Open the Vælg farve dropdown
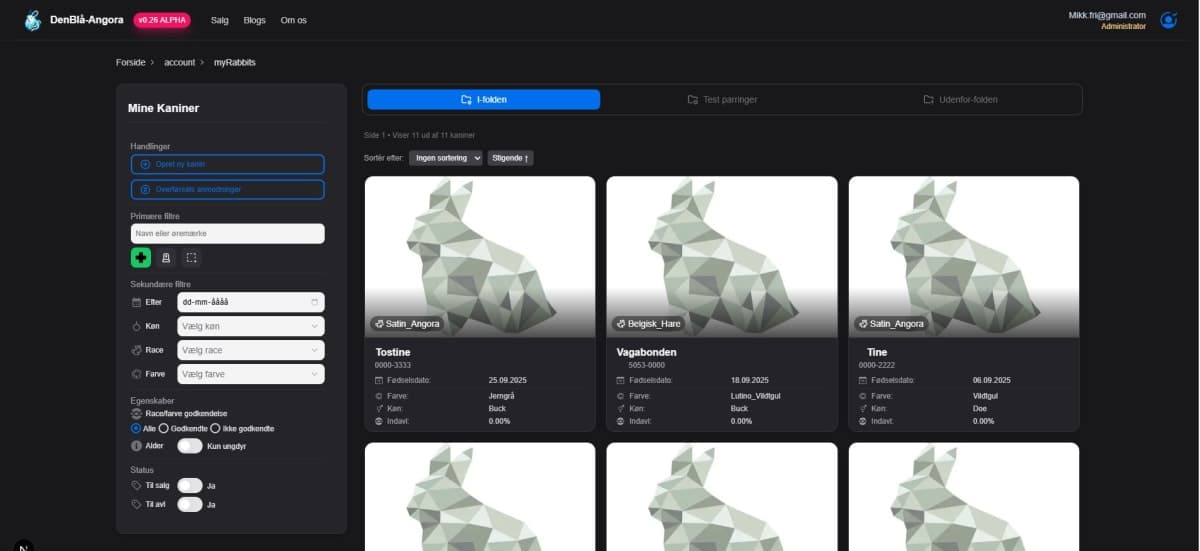 [x=250, y=374]
